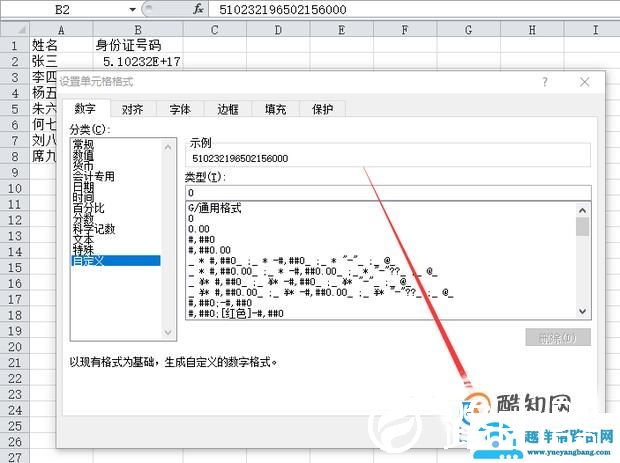This screenshot has height=463, width=620.
Task: Switch to the 保护 tab
Action: pyautogui.click(x=322, y=109)
